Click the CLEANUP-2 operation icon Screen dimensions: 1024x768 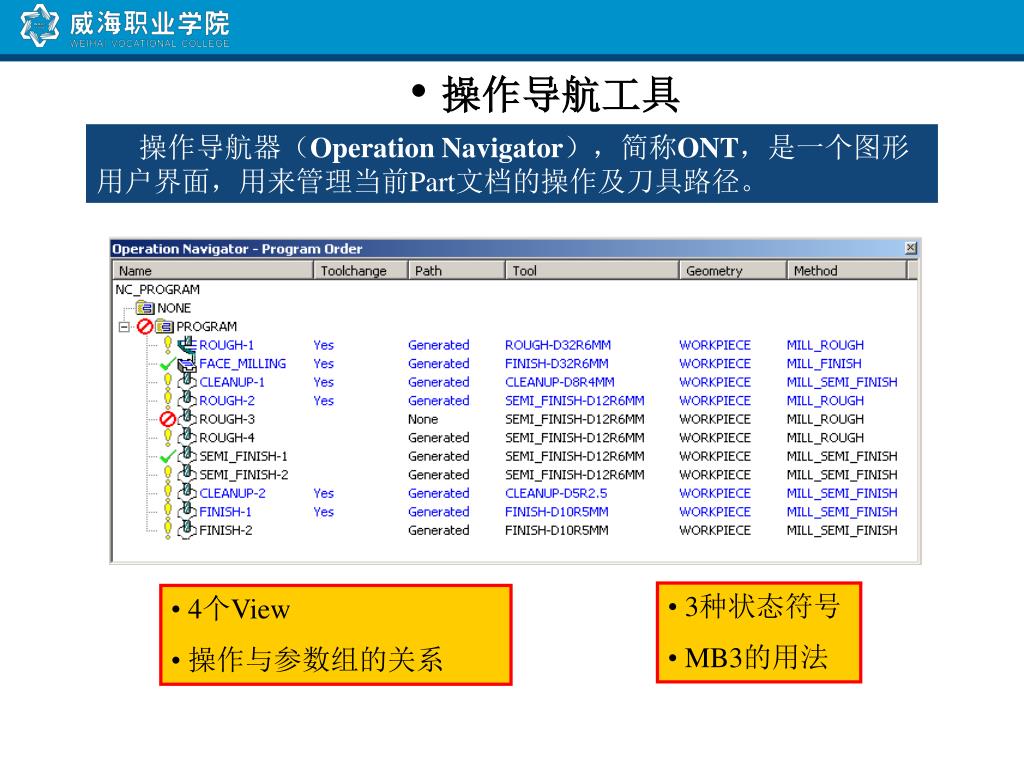click(187, 492)
